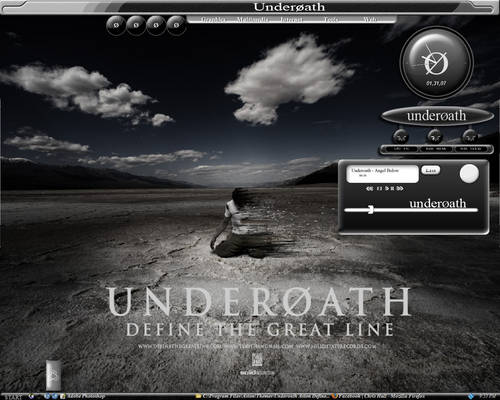Open the Graphics menu in top bar
Image resolution: width=500 pixels, height=400 pixels.
213,19
